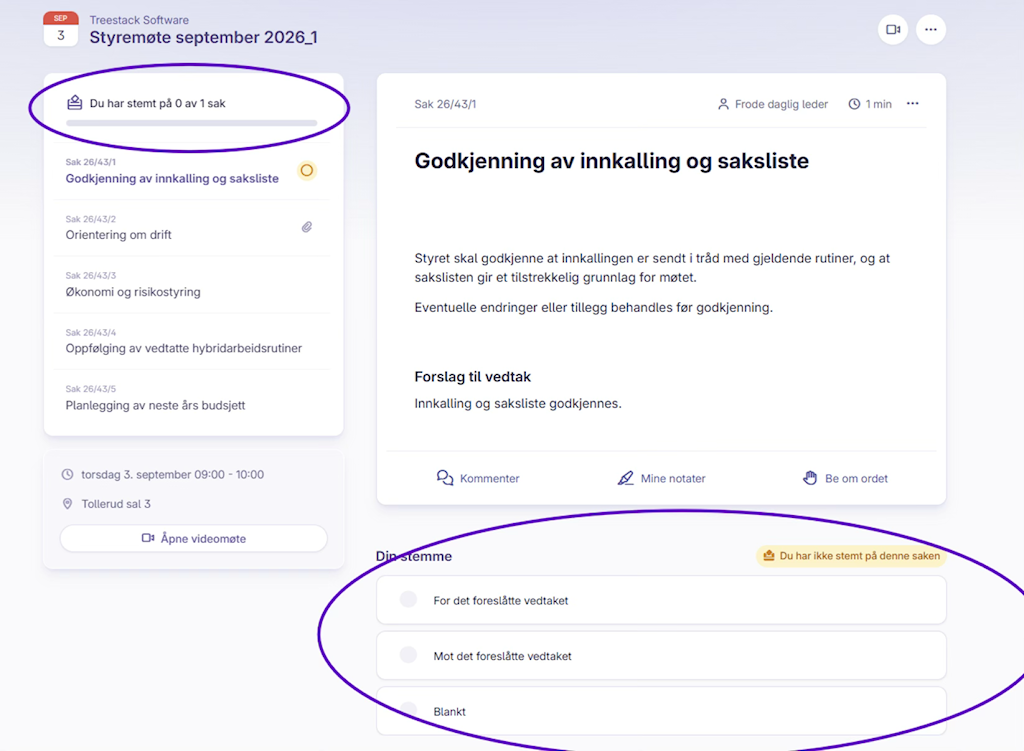Open agenda item Økonomi og risikostyring
1024x751 pixels.
[193, 285]
